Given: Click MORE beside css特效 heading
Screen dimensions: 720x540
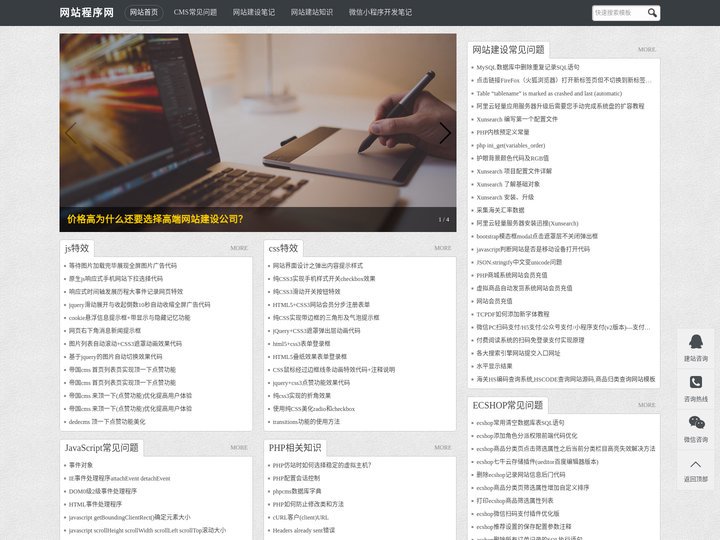Looking at the screenshot, I should tap(443, 248).
